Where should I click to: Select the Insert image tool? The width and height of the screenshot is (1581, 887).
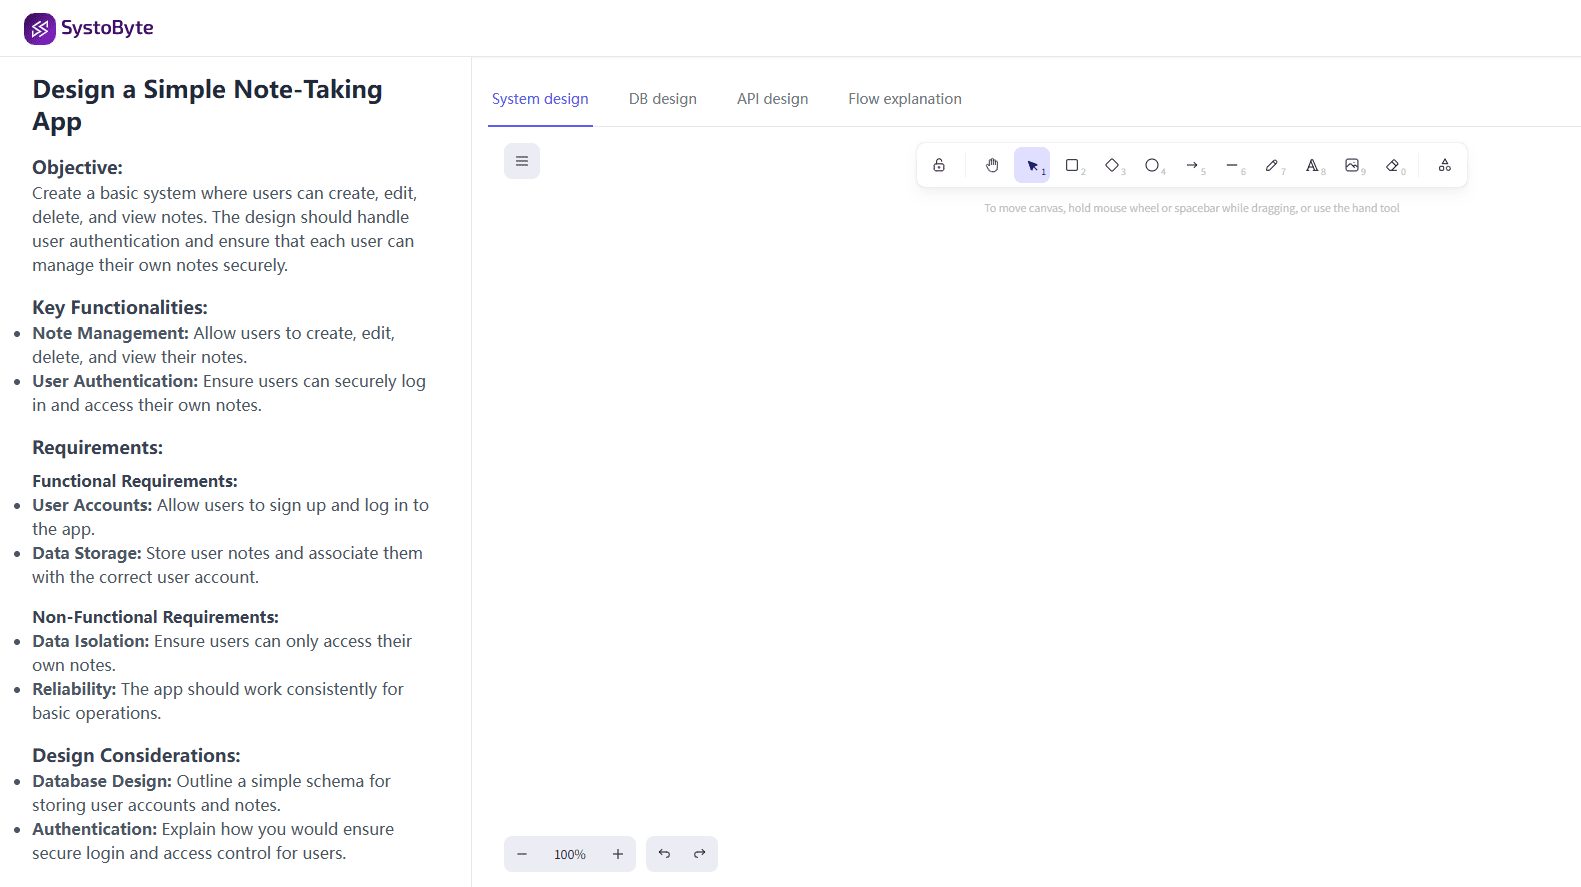tap(1352, 165)
